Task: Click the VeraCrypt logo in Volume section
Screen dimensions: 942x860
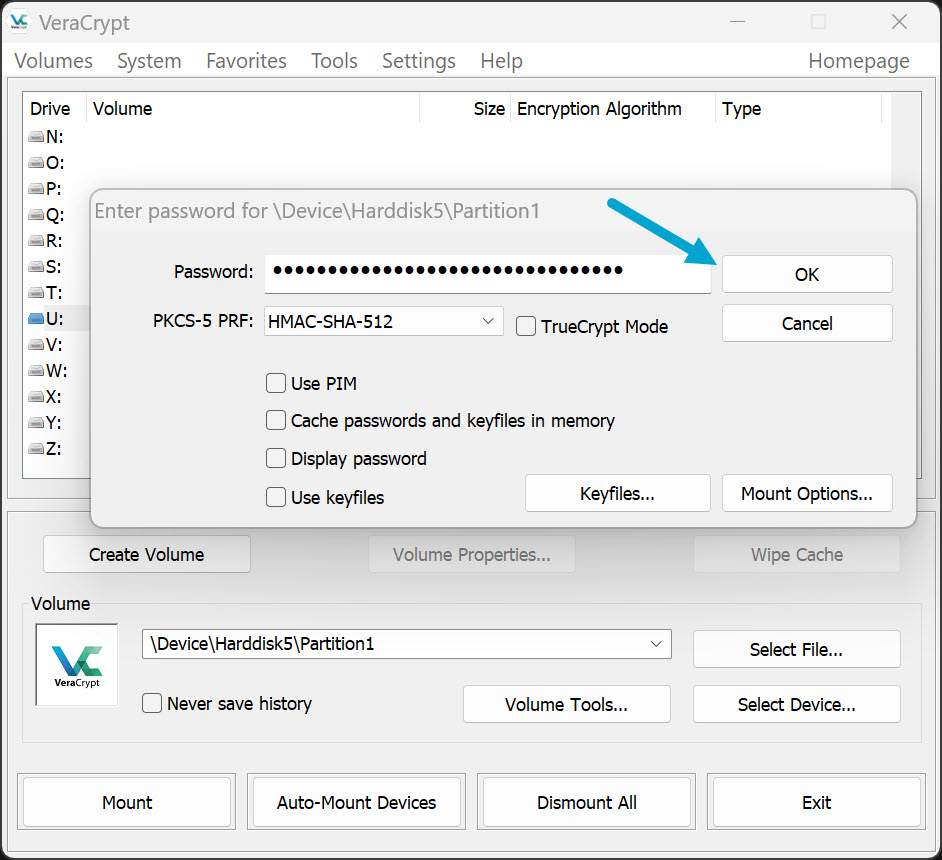Action: click(77, 665)
